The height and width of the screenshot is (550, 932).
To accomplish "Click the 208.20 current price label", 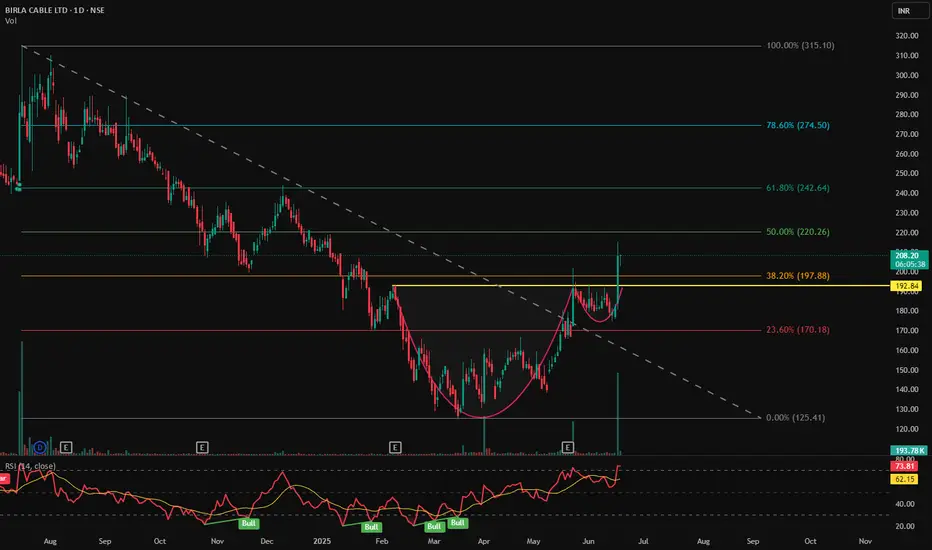I will (909, 260).
